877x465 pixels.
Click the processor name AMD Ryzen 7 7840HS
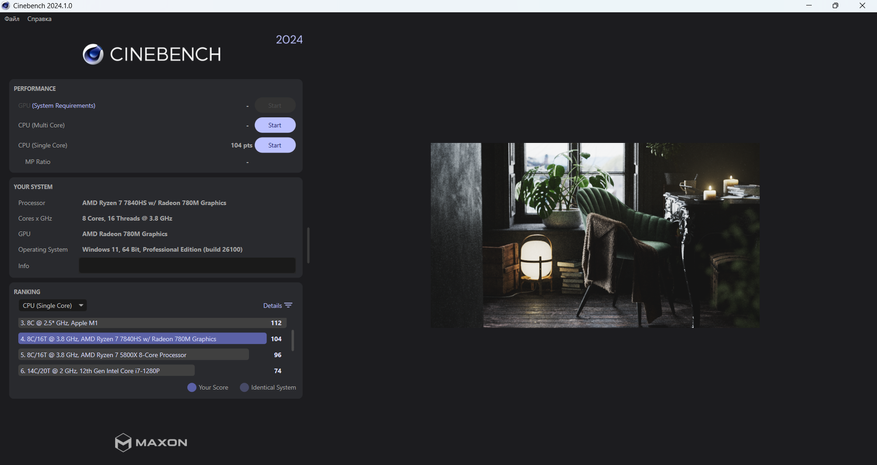click(154, 203)
